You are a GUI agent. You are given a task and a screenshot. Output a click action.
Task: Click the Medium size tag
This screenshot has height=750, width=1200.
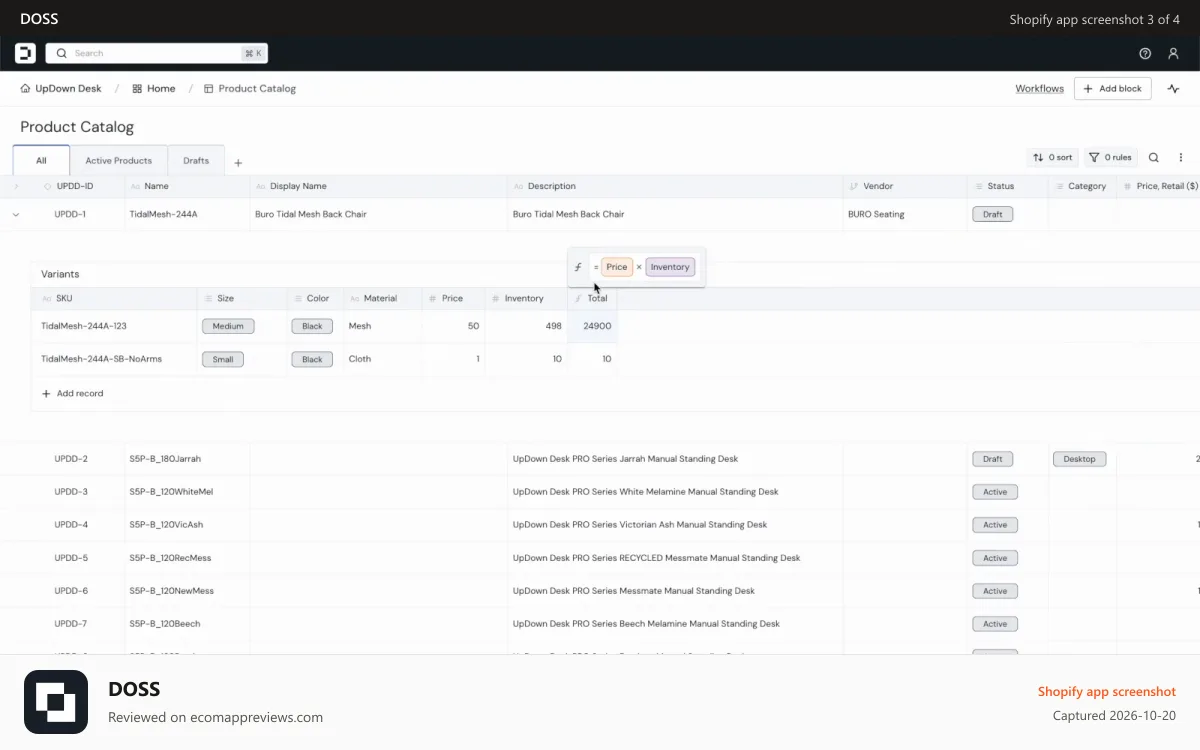[228, 326]
